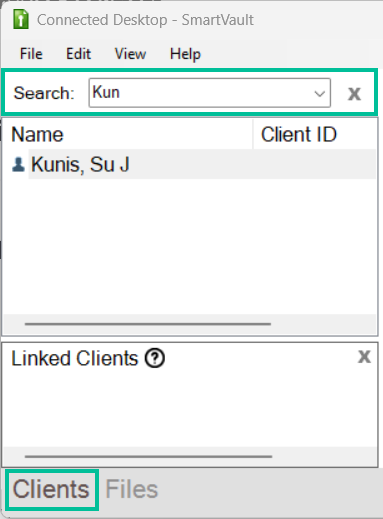This screenshot has width=383, height=519.
Task: Switch to the Files tab
Action: (132, 489)
